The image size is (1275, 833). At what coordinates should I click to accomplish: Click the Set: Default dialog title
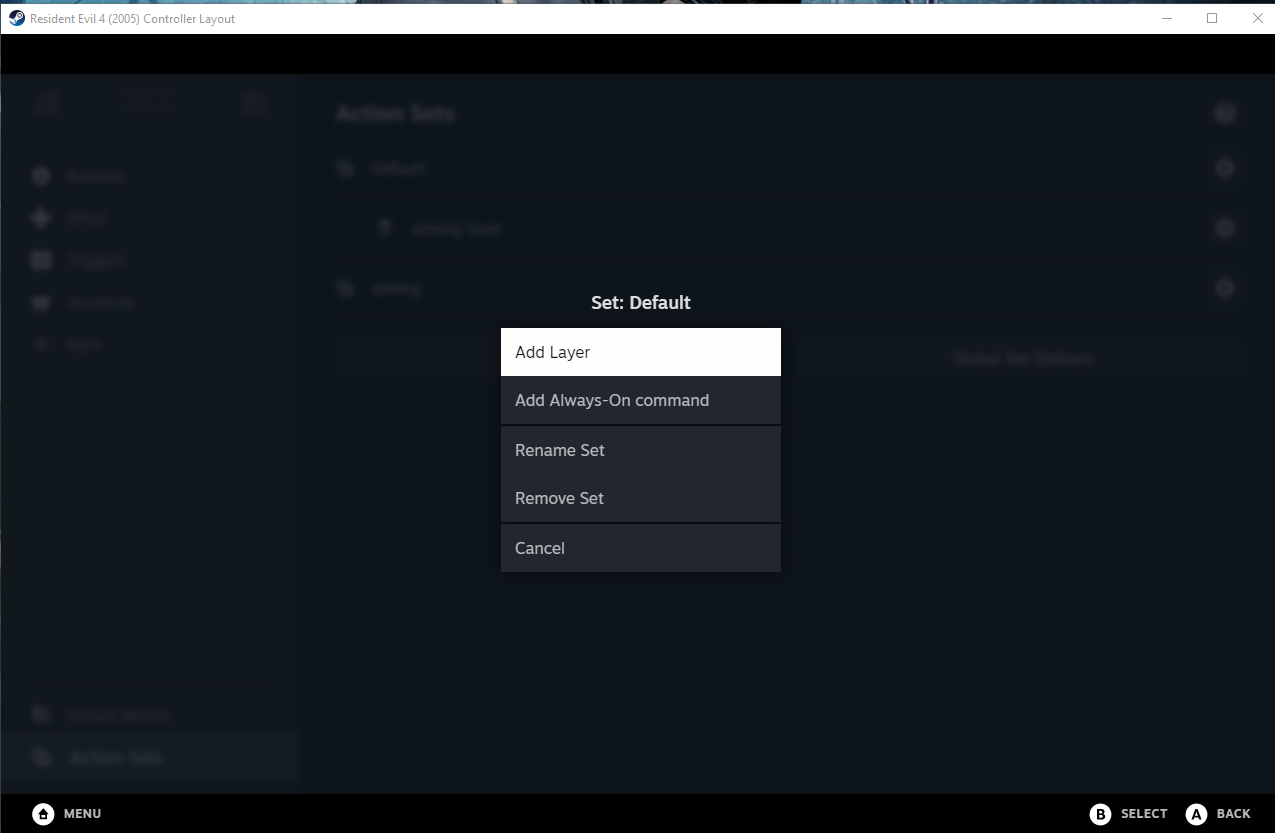click(x=641, y=302)
